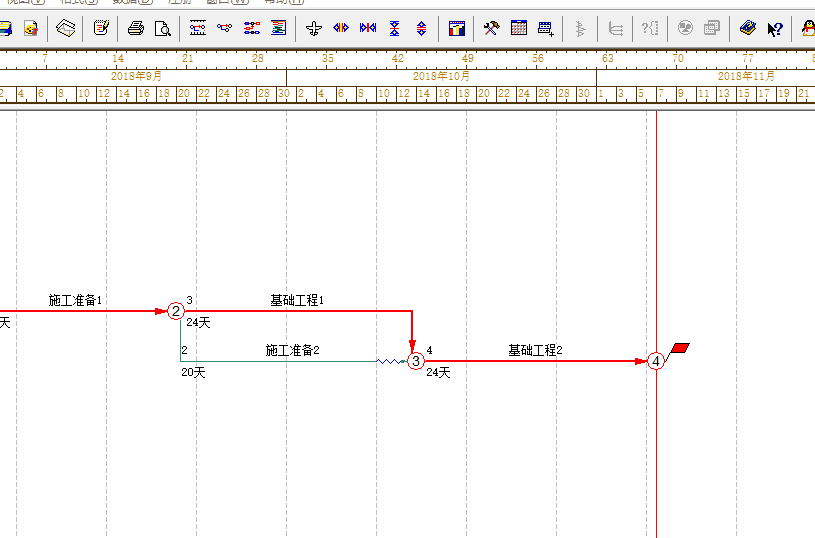Screen dimensions: 815x538
Task: Click the notepad with pencil icon
Action: tap(101, 28)
